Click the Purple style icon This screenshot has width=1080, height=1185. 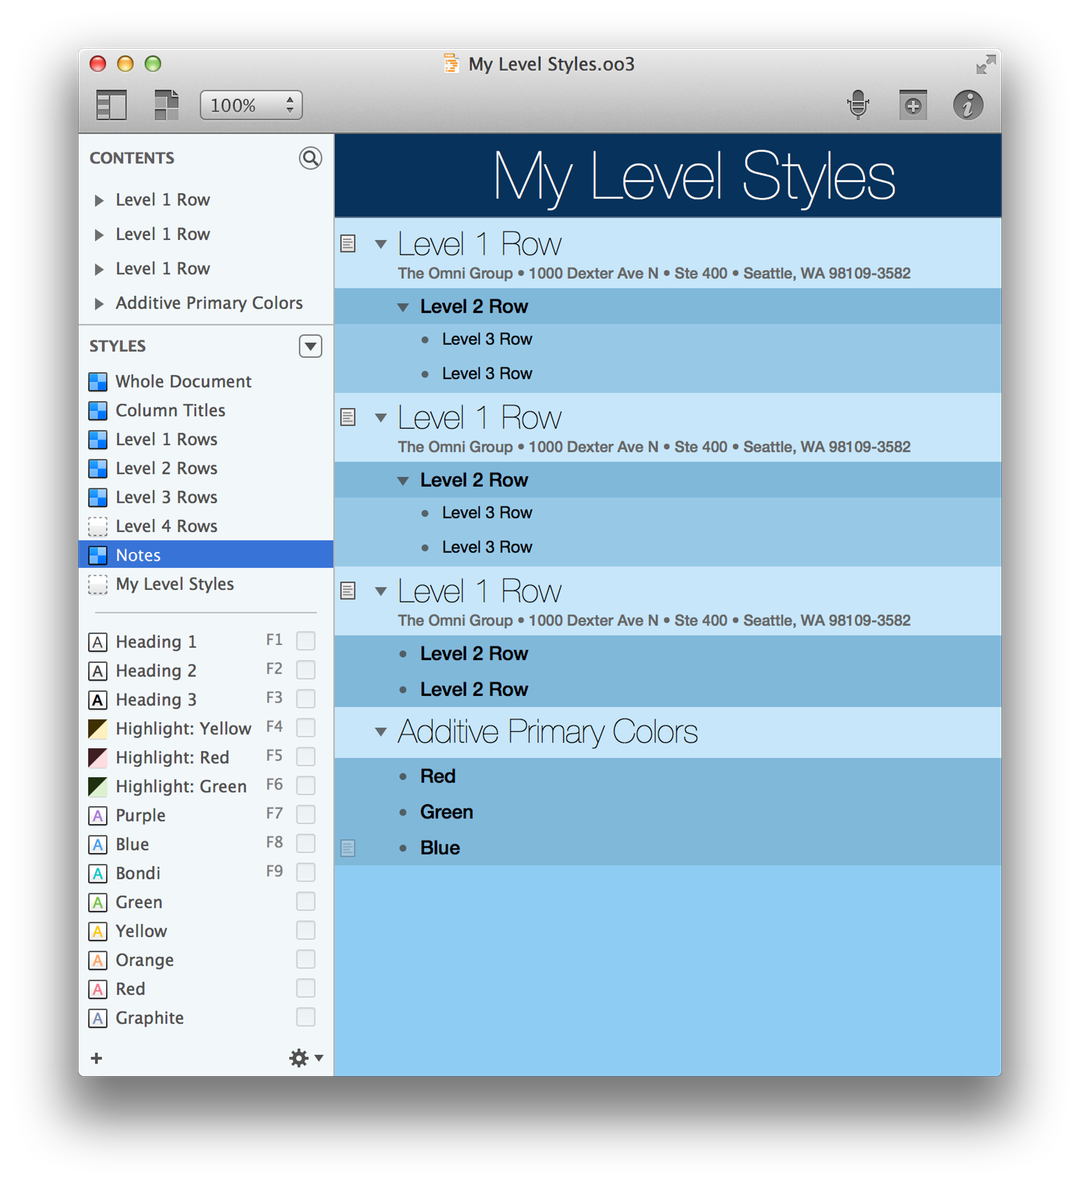(97, 816)
